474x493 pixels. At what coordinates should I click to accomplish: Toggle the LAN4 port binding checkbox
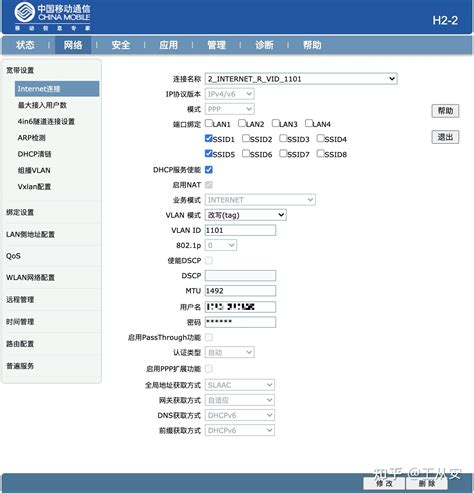pyautogui.click(x=309, y=123)
